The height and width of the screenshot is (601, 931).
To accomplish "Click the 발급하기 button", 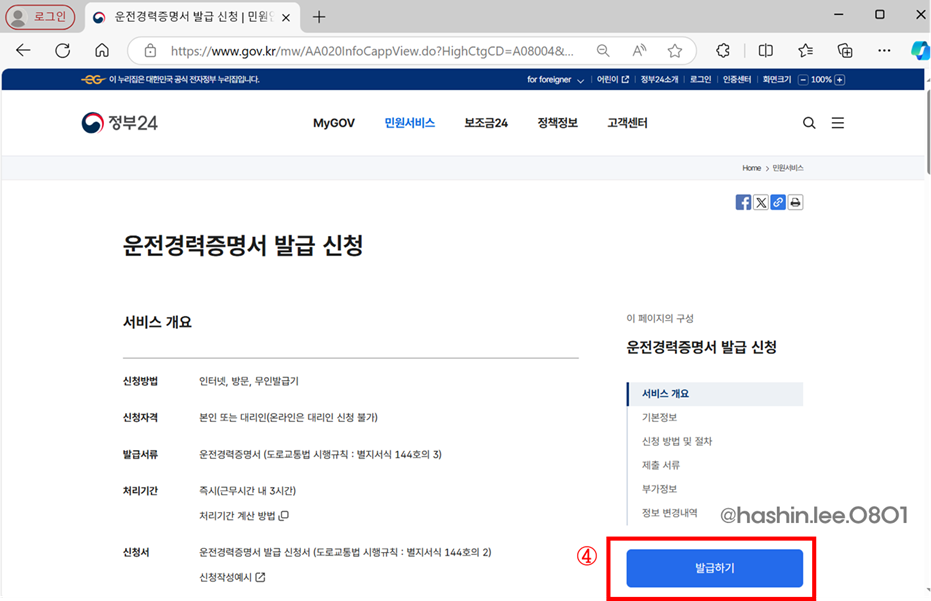I will (713, 568).
